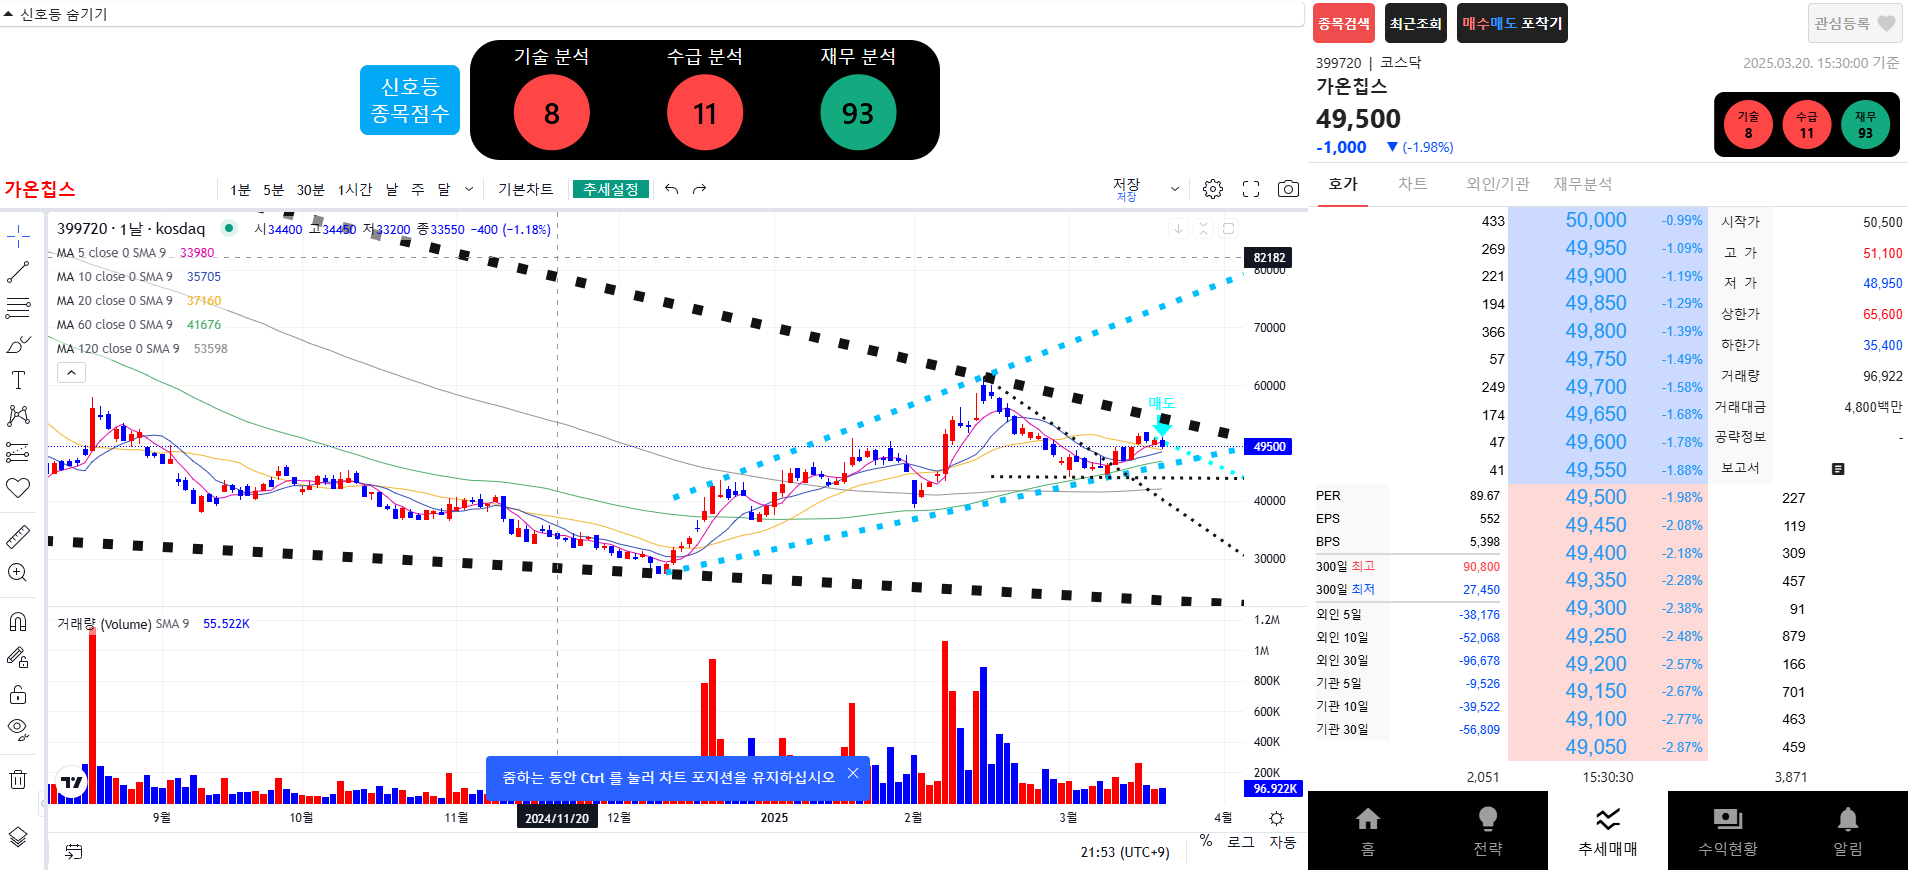Close the Ctrl zoom hint tooltip
Image resolution: width=1908 pixels, height=870 pixels.
tap(853, 773)
